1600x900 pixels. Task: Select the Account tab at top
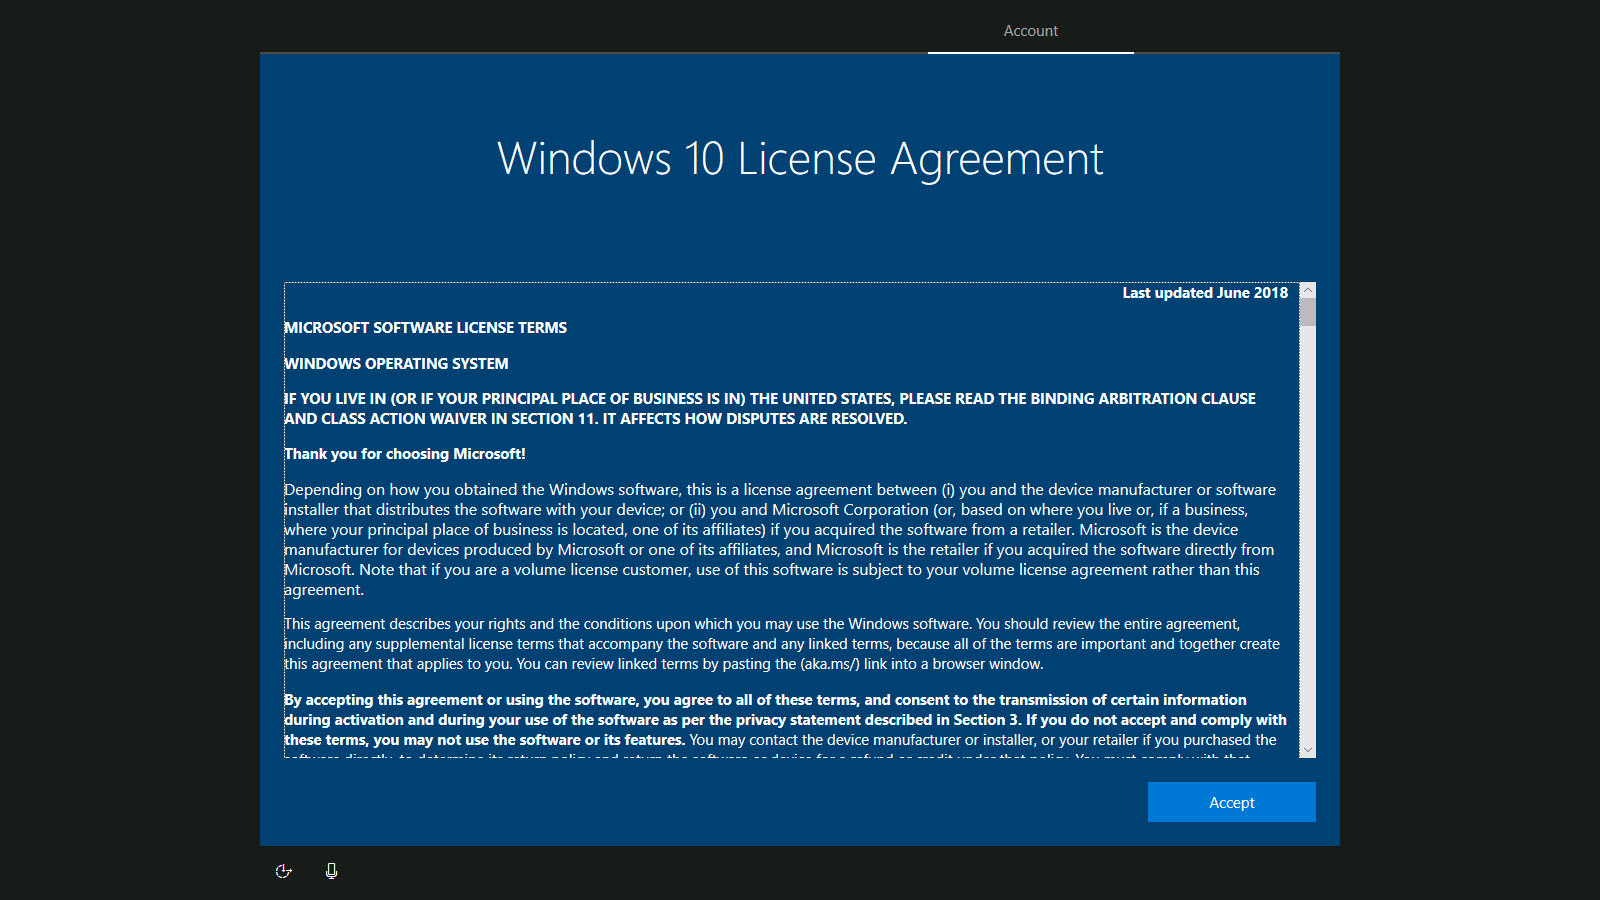(x=1030, y=31)
